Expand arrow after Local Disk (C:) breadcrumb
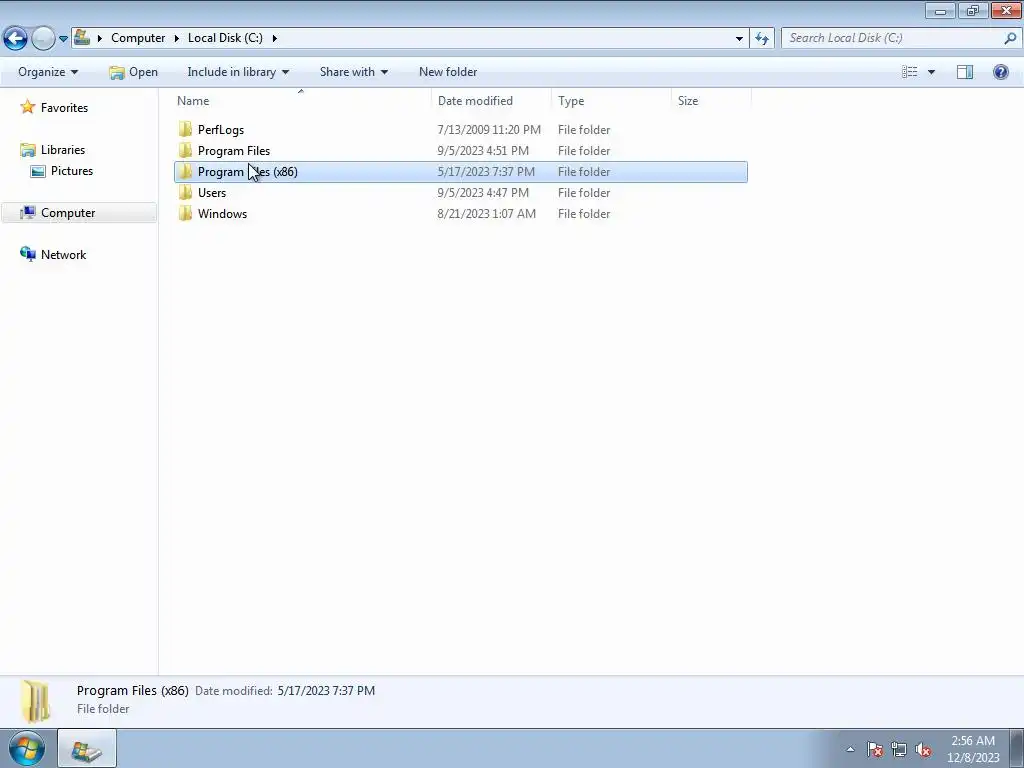 click(274, 38)
